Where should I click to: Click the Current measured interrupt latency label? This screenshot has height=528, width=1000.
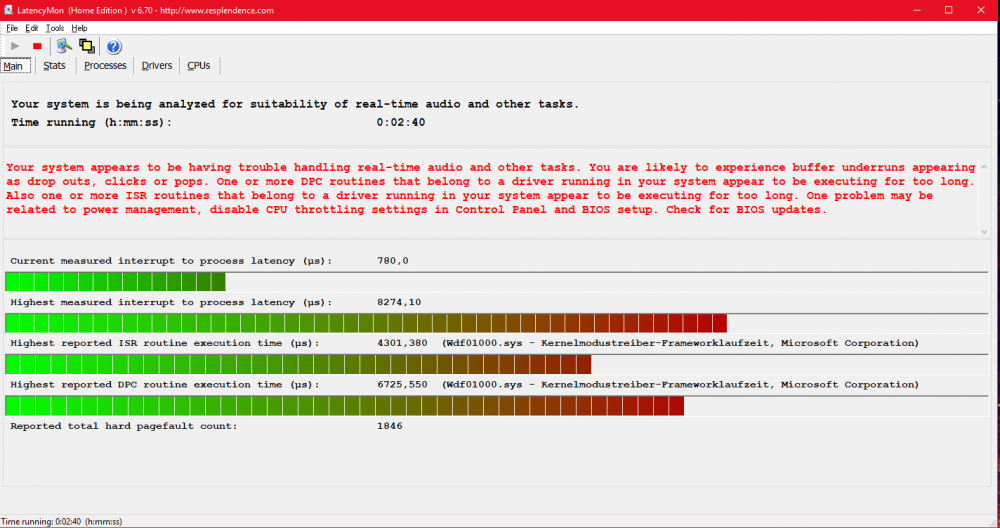tap(172, 261)
